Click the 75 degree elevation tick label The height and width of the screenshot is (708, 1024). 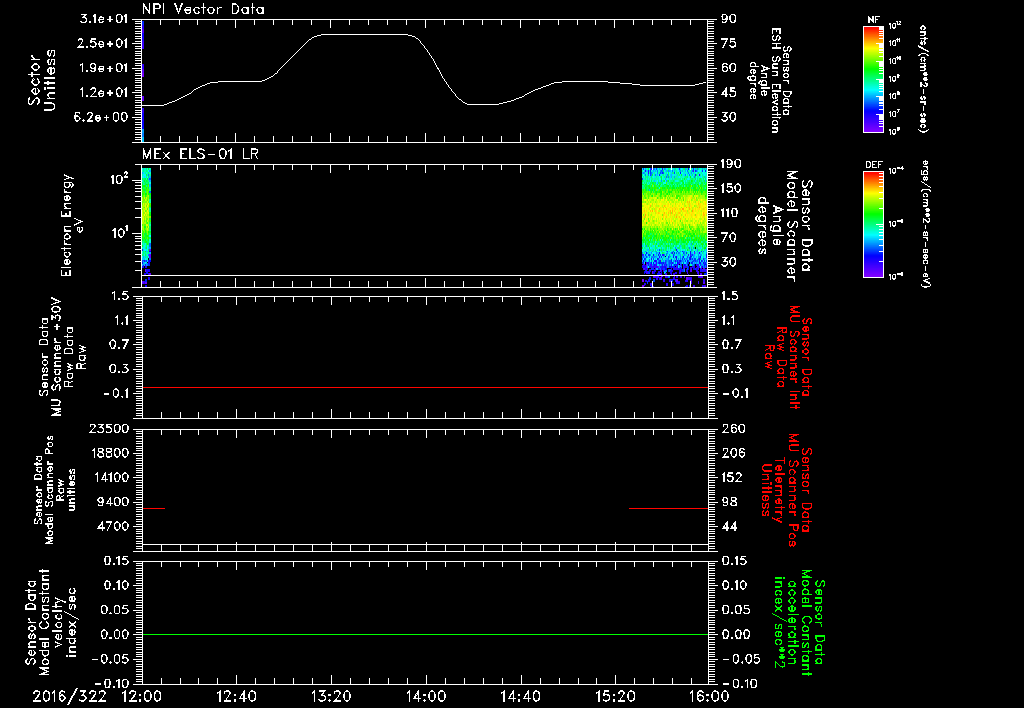(x=729, y=43)
